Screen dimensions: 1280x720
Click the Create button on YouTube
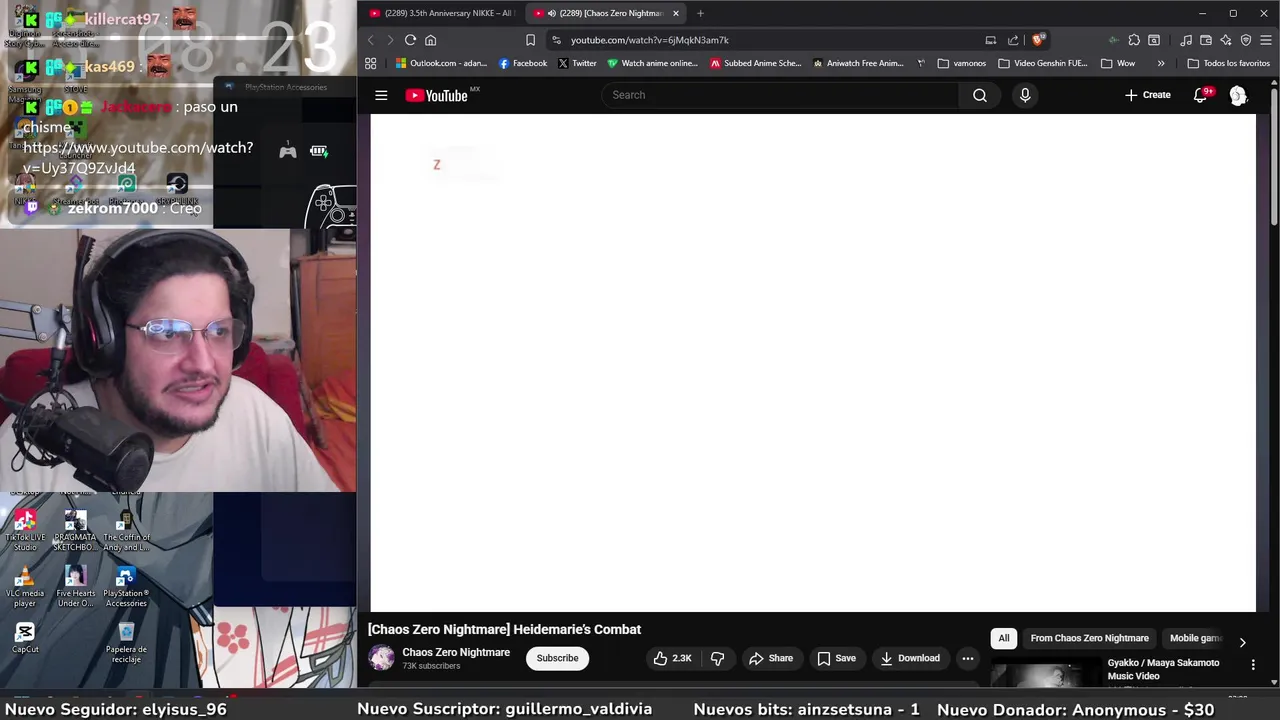[1147, 95]
